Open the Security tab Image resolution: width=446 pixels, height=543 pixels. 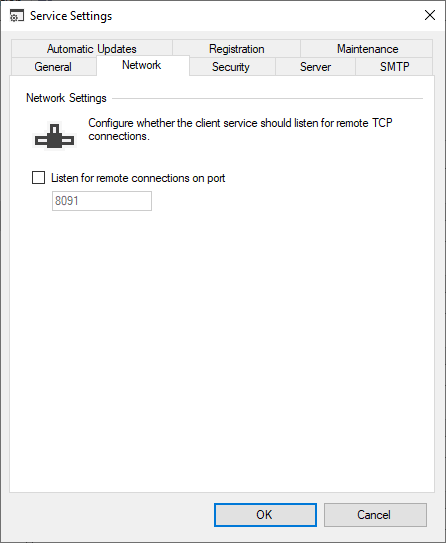pyautogui.click(x=231, y=66)
